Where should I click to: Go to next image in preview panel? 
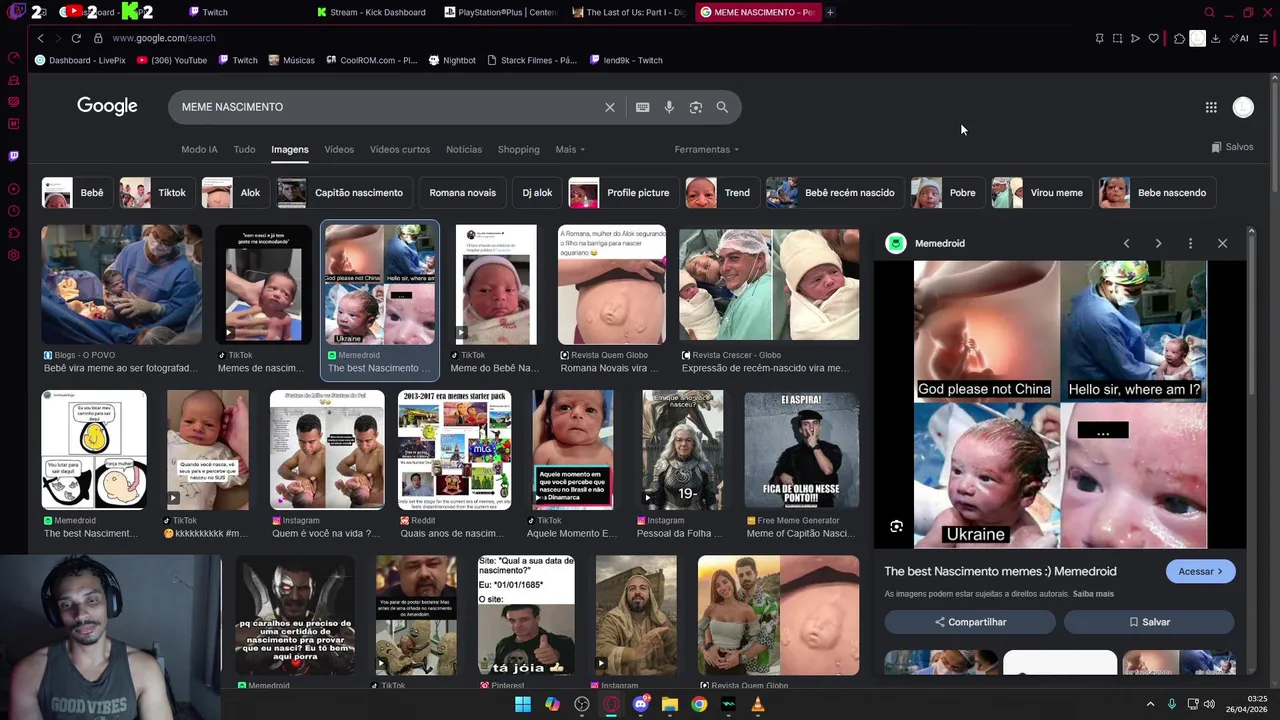1158,243
